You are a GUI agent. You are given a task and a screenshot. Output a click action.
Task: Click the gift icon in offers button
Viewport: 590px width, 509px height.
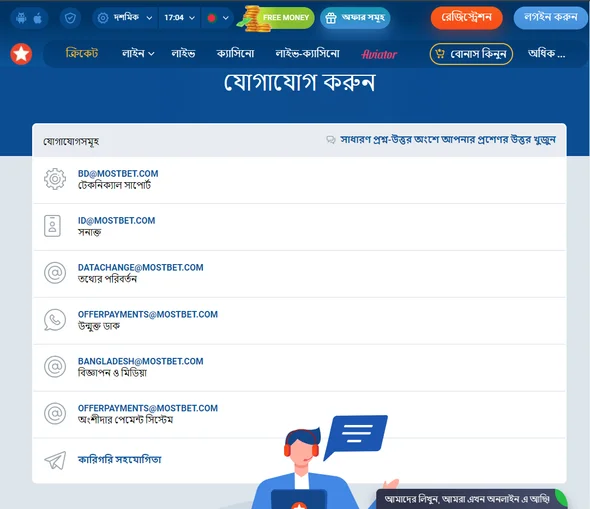click(x=331, y=18)
